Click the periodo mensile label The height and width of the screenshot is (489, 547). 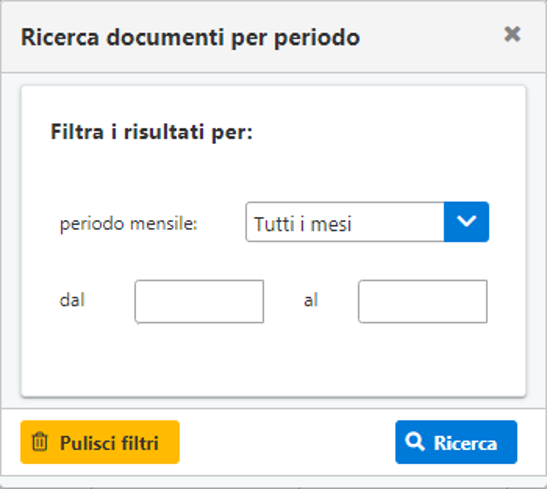point(129,224)
